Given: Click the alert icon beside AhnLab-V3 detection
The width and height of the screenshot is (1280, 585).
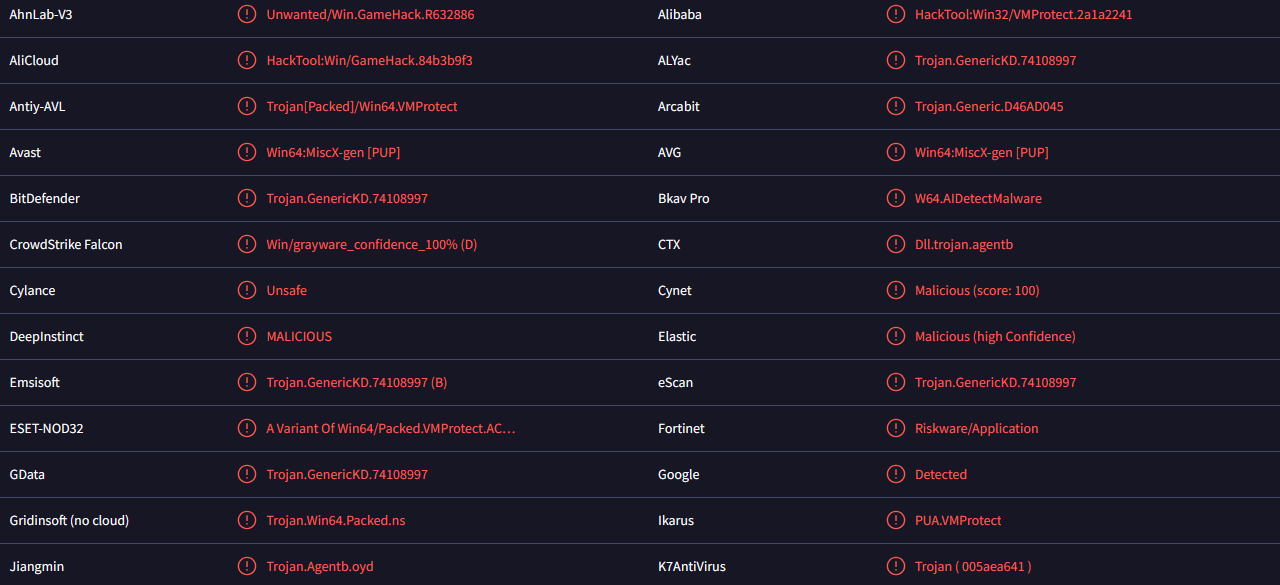Looking at the screenshot, I should [247, 14].
